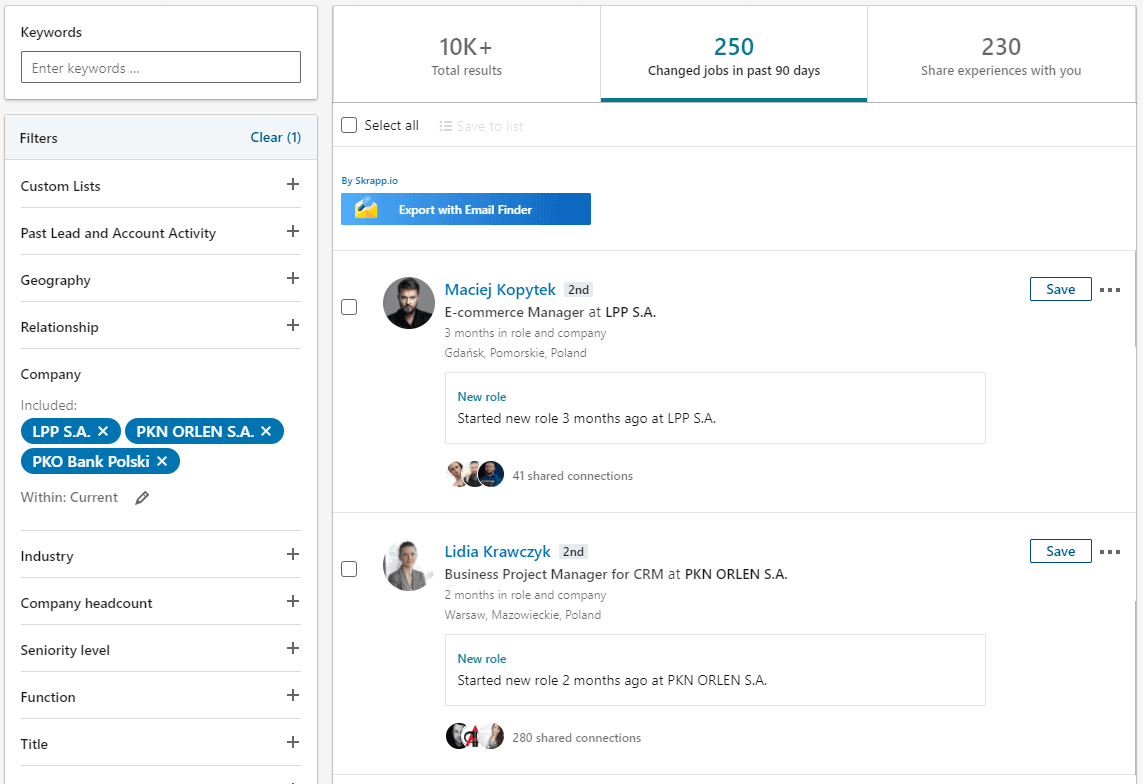Open Maciej Kopytek's profile name link
The width and height of the screenshot is (1143, 784).
(500, 289)
